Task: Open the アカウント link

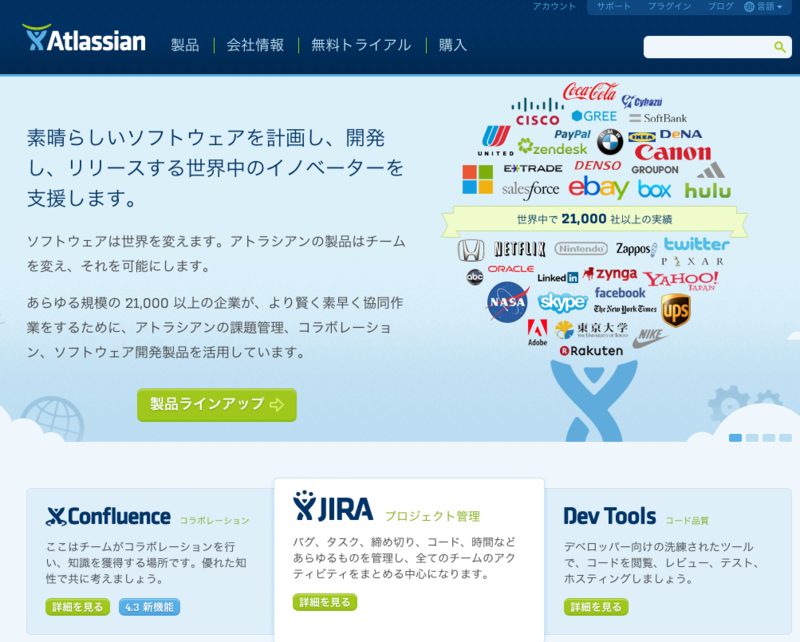Action: (554, 7)
